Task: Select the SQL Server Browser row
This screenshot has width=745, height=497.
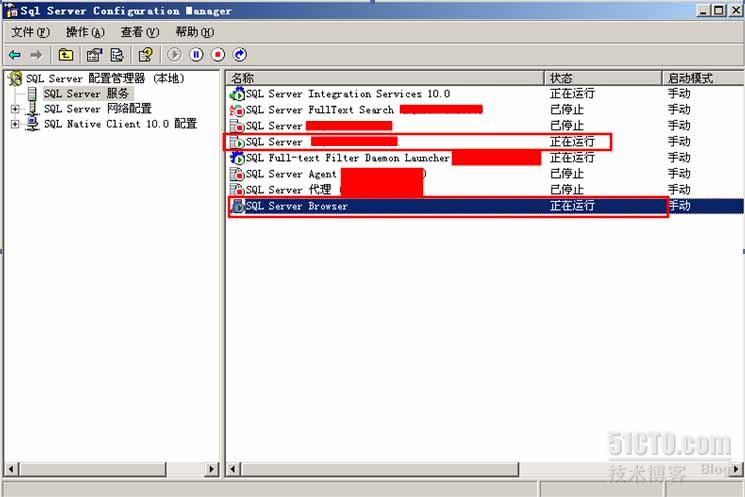Action: pyautogui.click(x=485, y=206)
